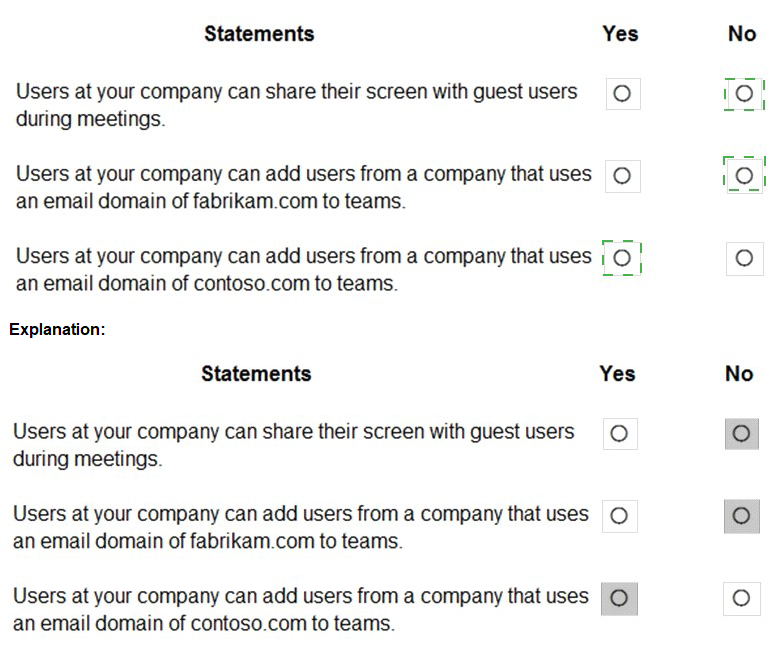This screenshot has height=654, width=784.
Task: Pick dashed-outlined Yes for contoso.com in top table
Action: coord(622,258)
